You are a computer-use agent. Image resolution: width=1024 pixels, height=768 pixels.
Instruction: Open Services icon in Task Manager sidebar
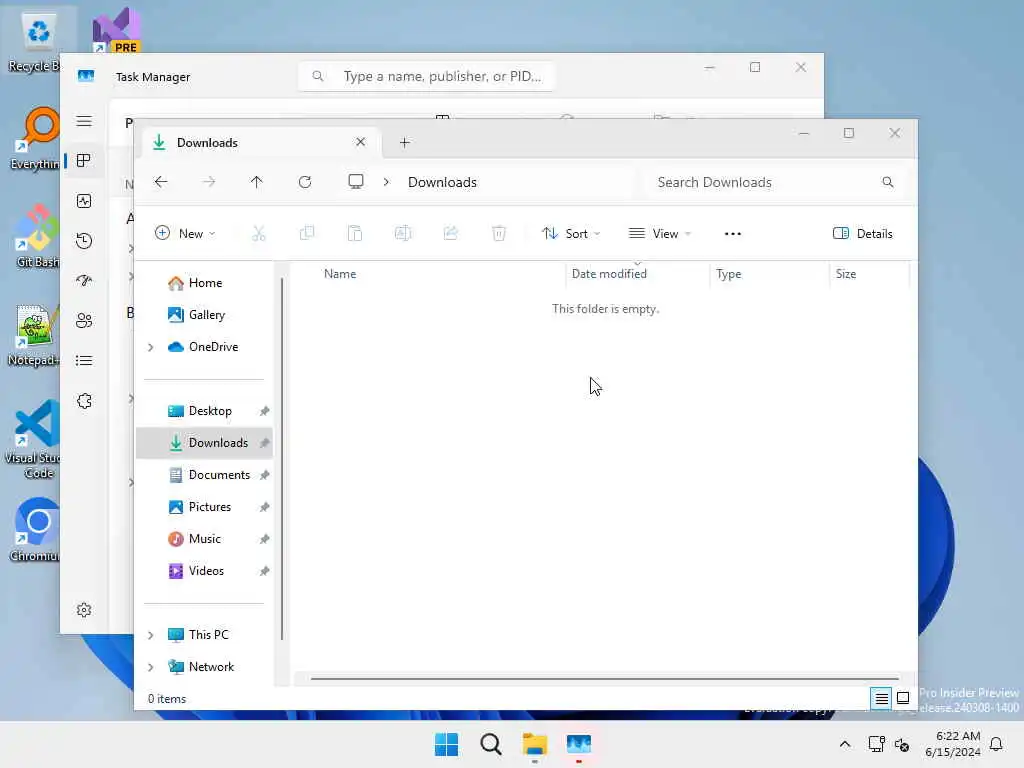coord(84,401)
